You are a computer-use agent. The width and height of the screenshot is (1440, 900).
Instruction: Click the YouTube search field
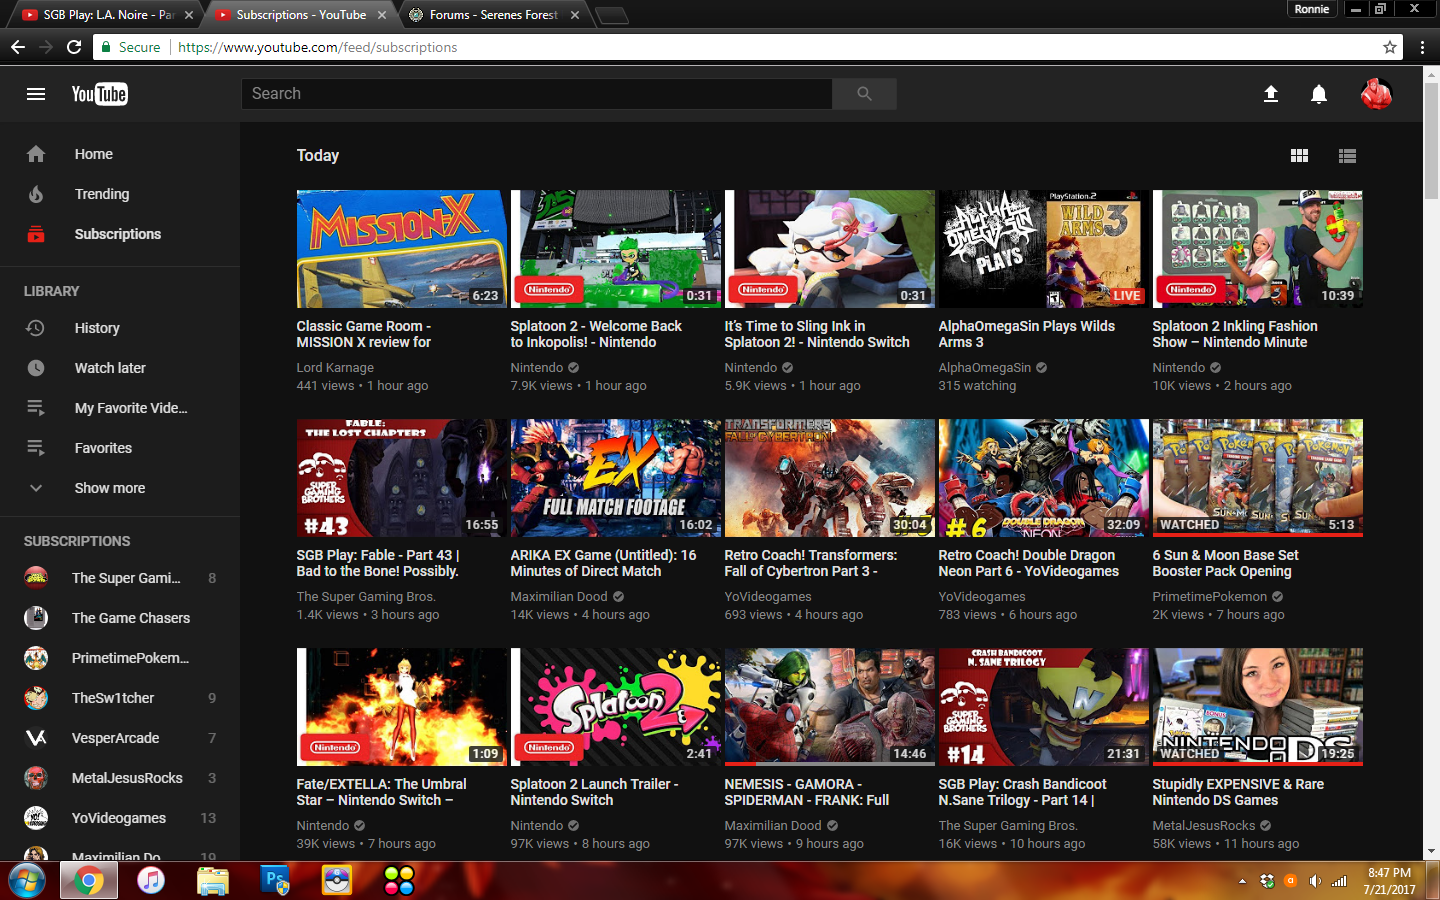536,94
